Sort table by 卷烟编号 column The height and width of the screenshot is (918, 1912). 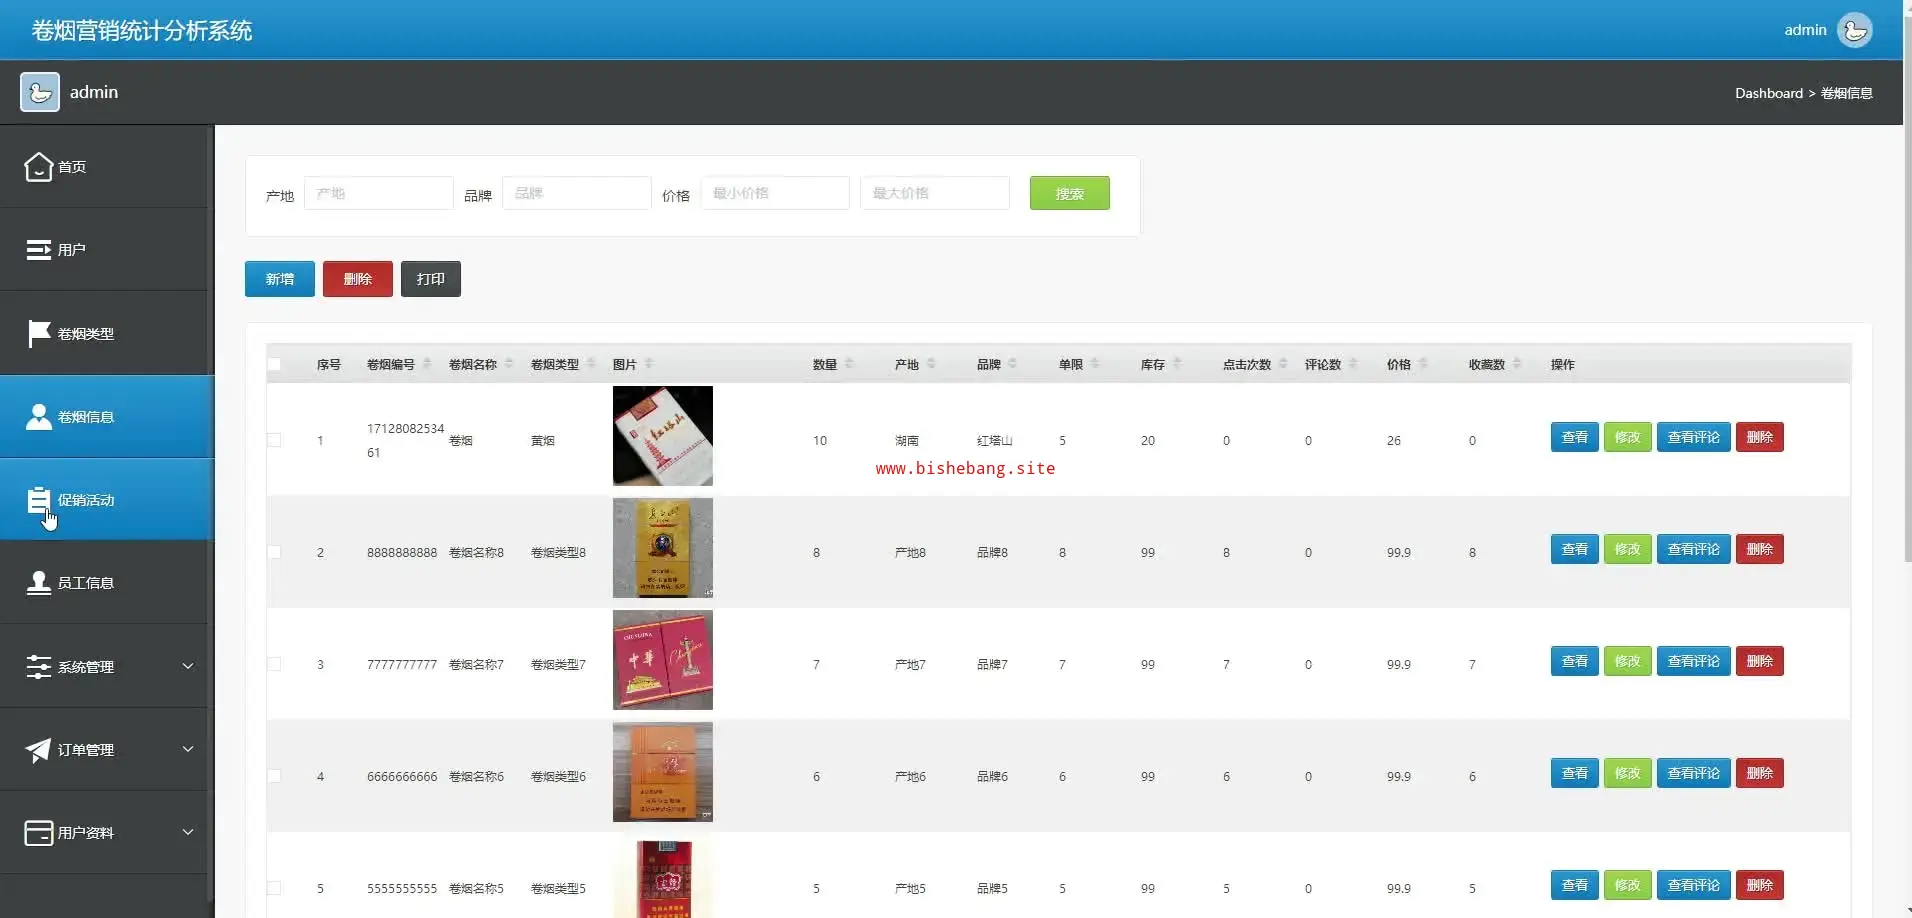point(427,364)
